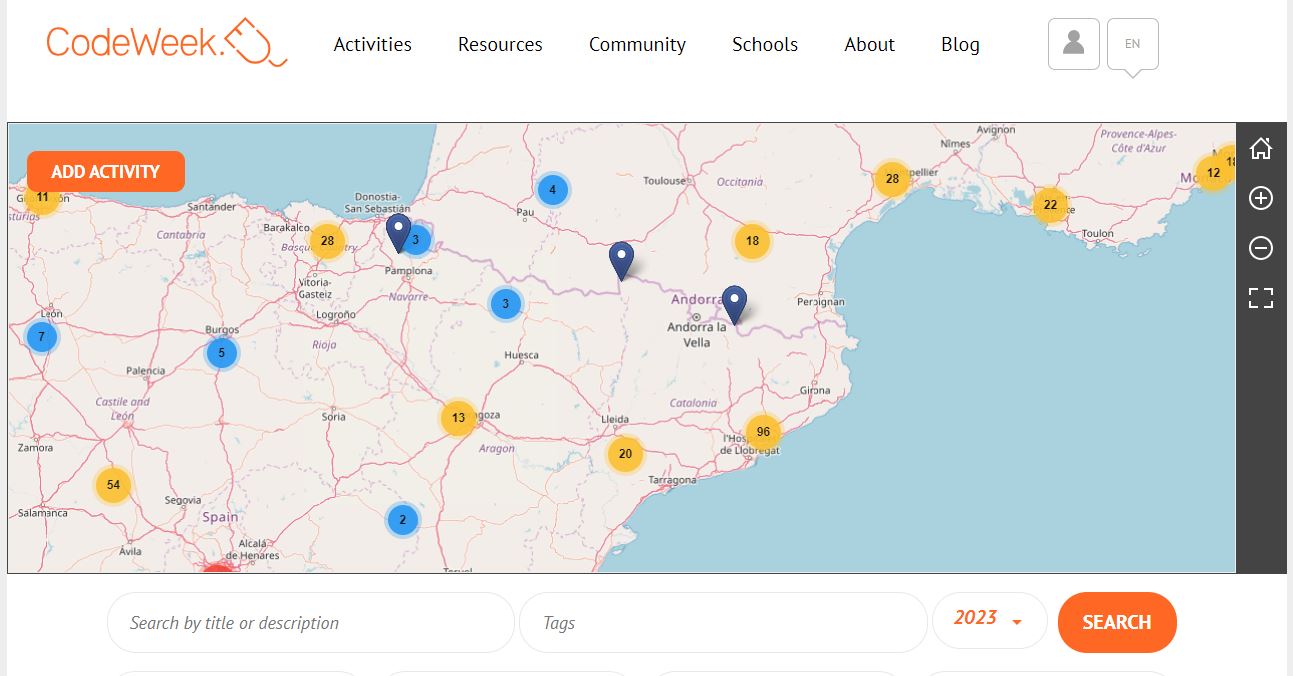Expand the 2023 year dropdown
This screenshot has height=676, width=1293.
(988, 620)
